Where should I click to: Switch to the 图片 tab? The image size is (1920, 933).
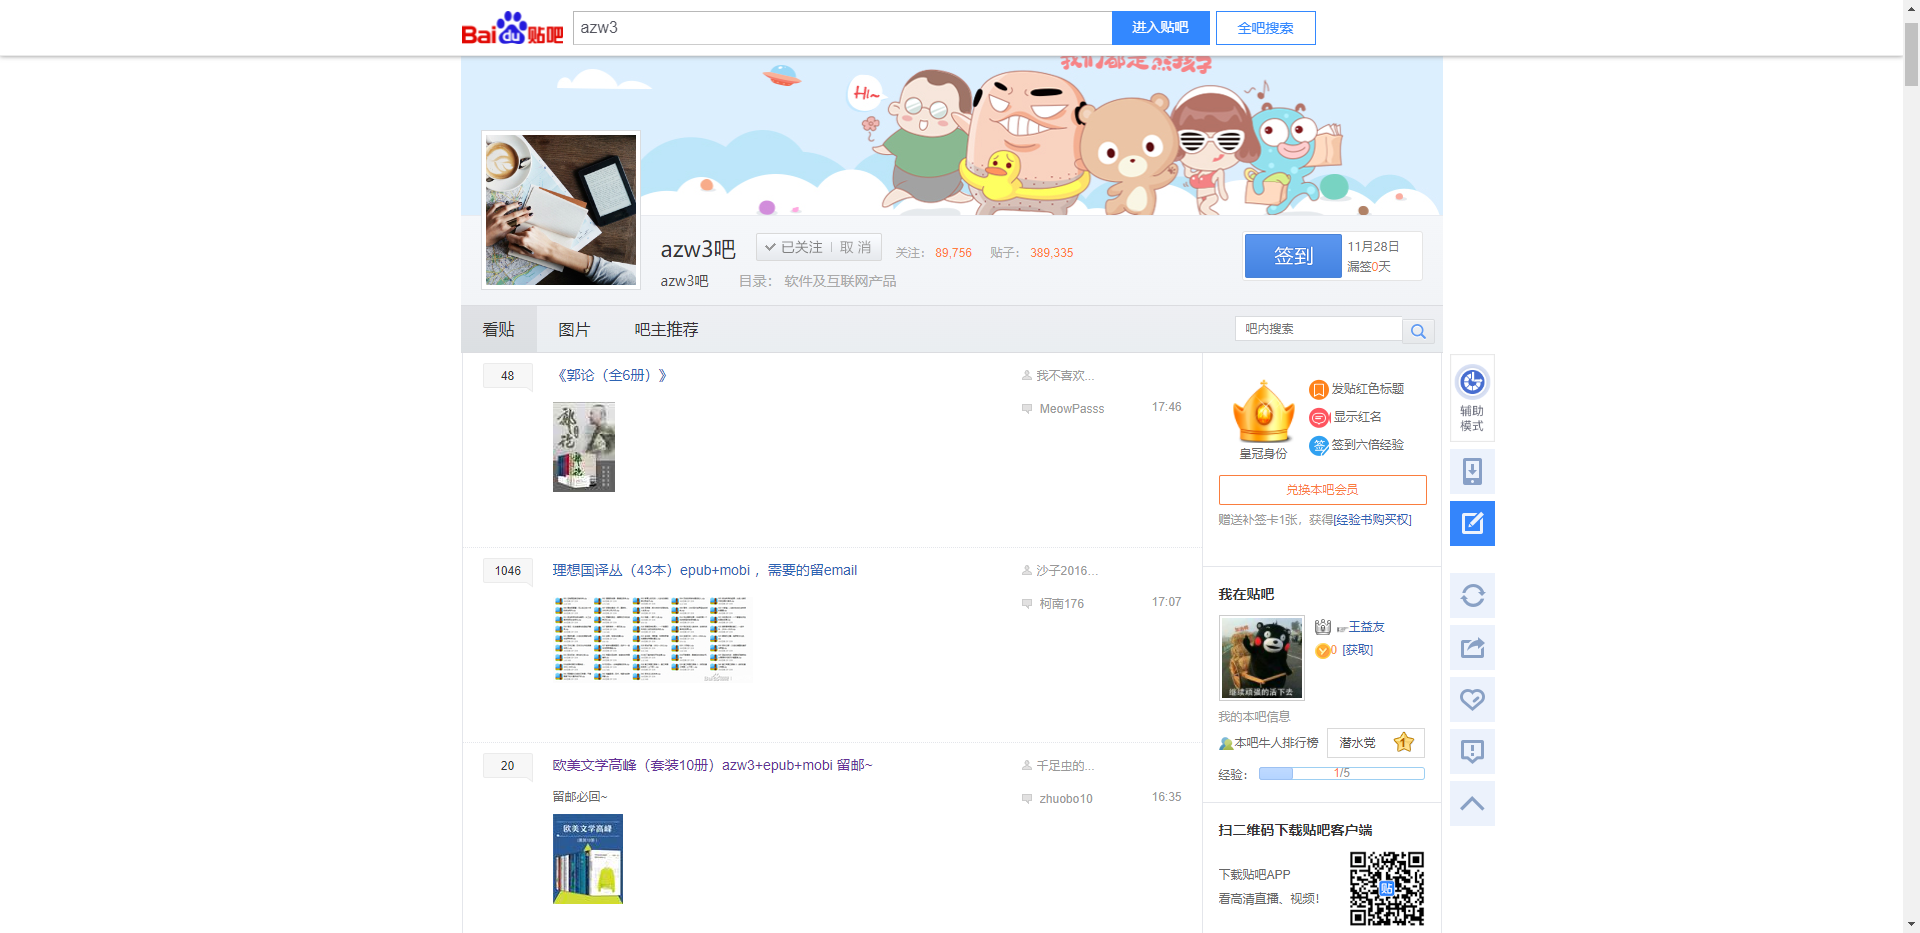575,329
